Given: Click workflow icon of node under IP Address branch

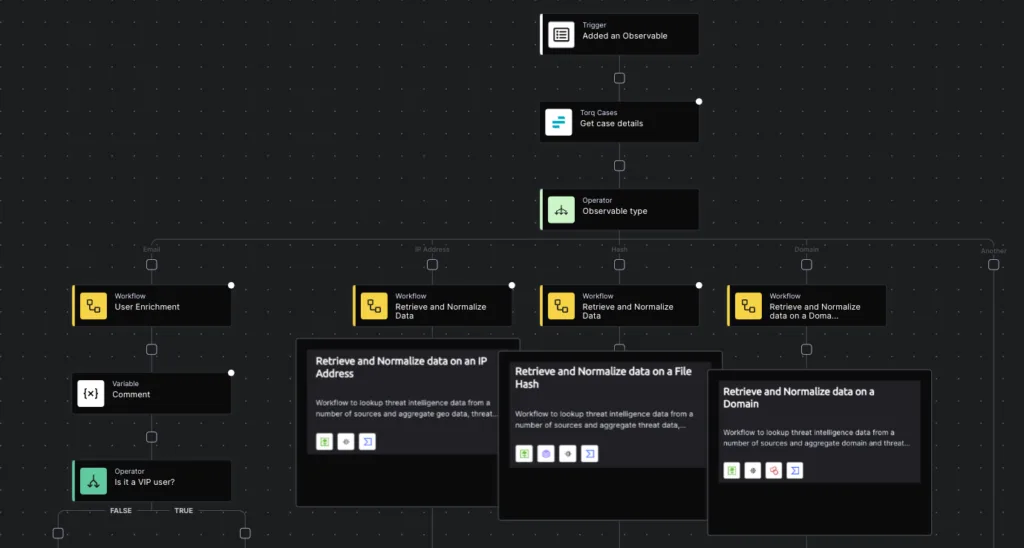Looking at the screenshot, I should [374, 306].
